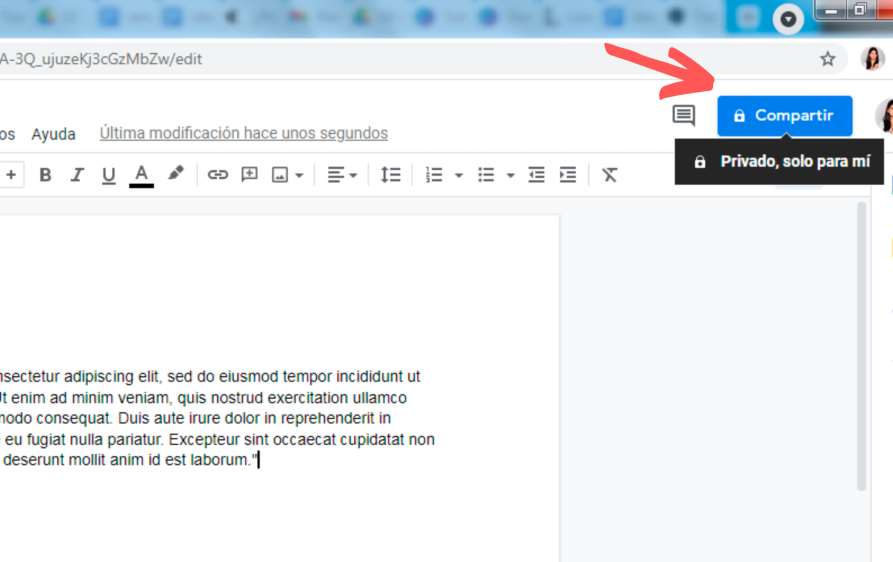Apply a bulleted list
The image size is (893, 562).
pos(486,175)
